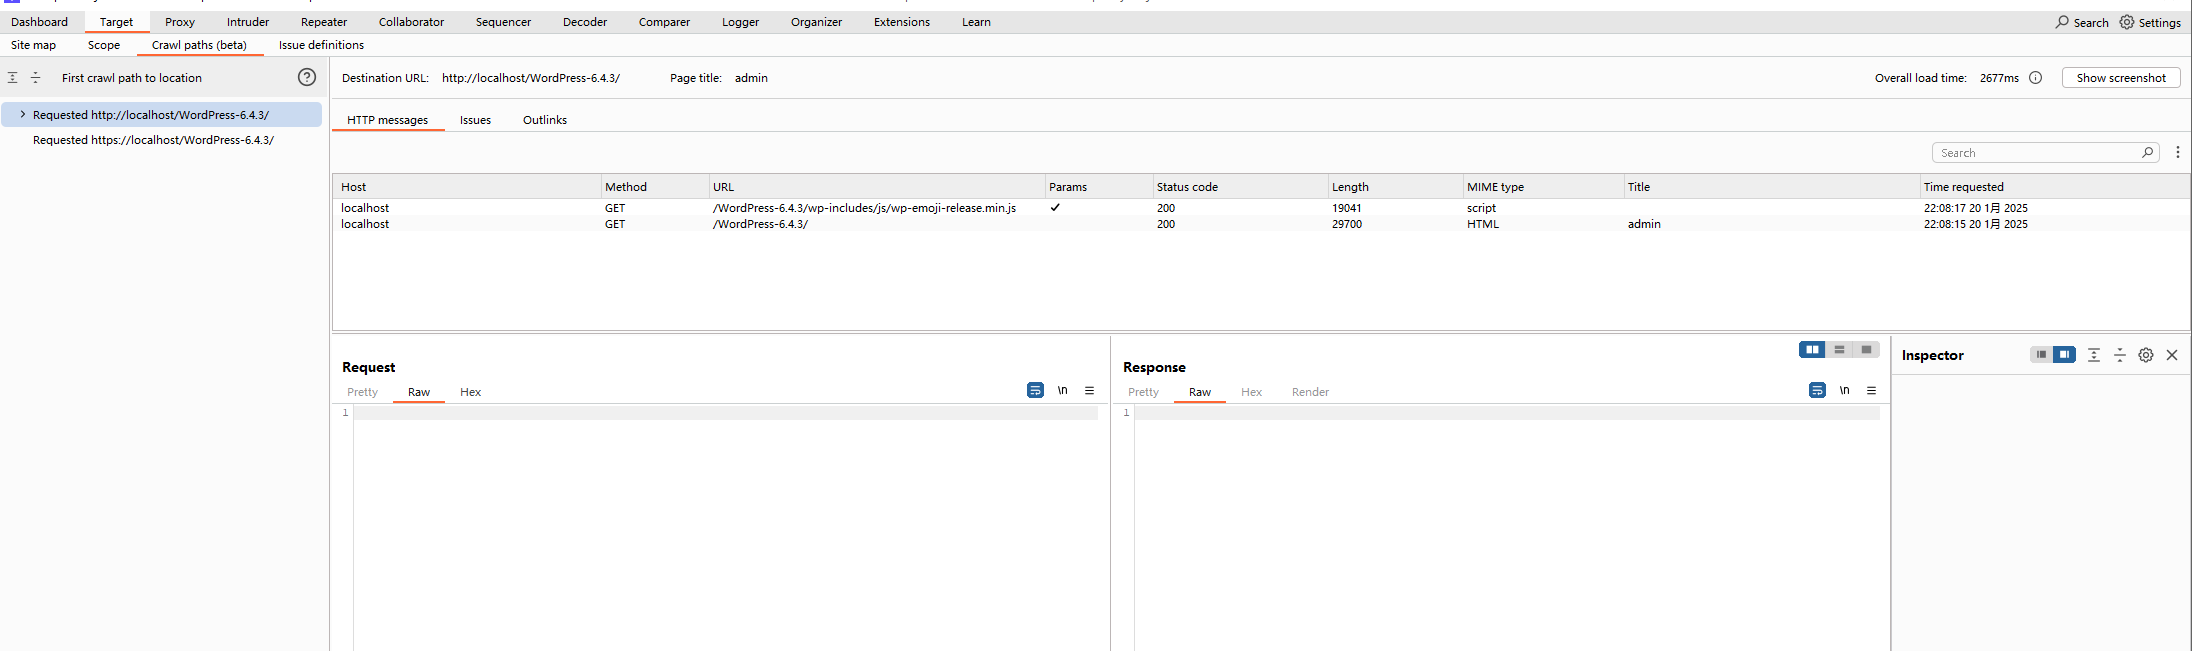Open the three-dot table options menu
The height and width of the screenshot is (651, 2192).
pyautogui.click(x=2177, y=153)
